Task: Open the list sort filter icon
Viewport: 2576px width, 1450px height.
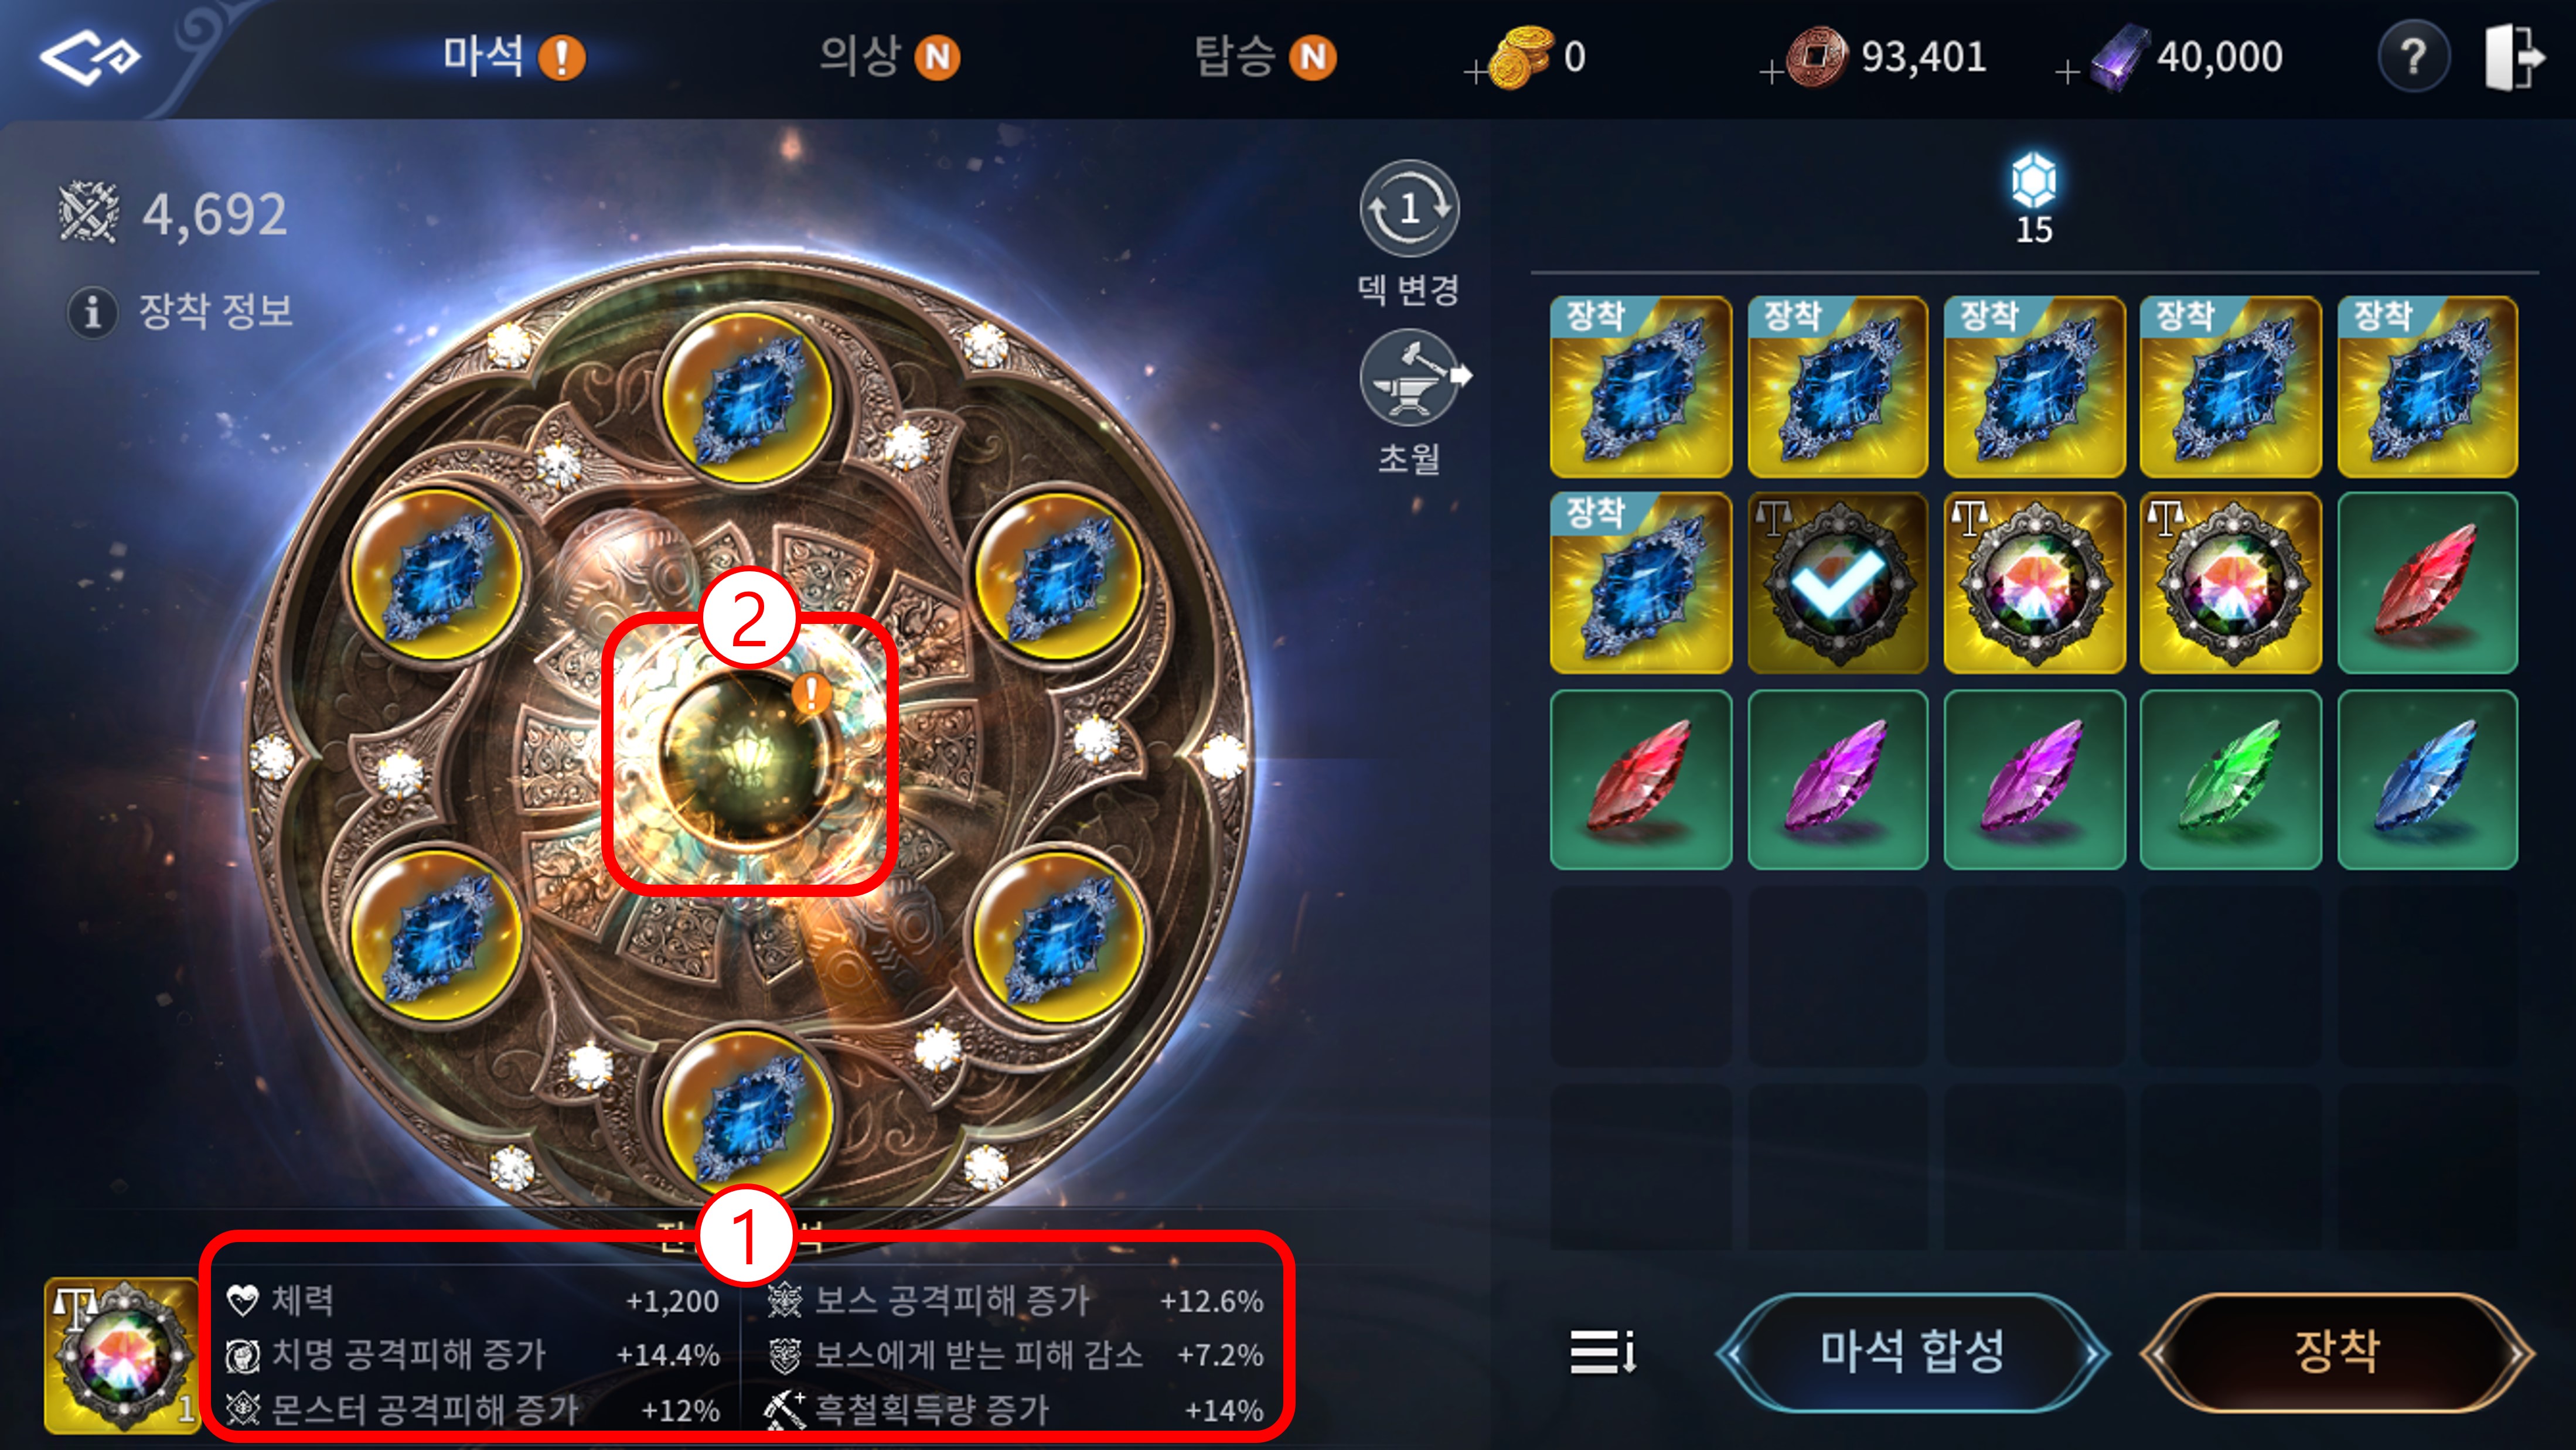Action: [x=1602, y=1352]
